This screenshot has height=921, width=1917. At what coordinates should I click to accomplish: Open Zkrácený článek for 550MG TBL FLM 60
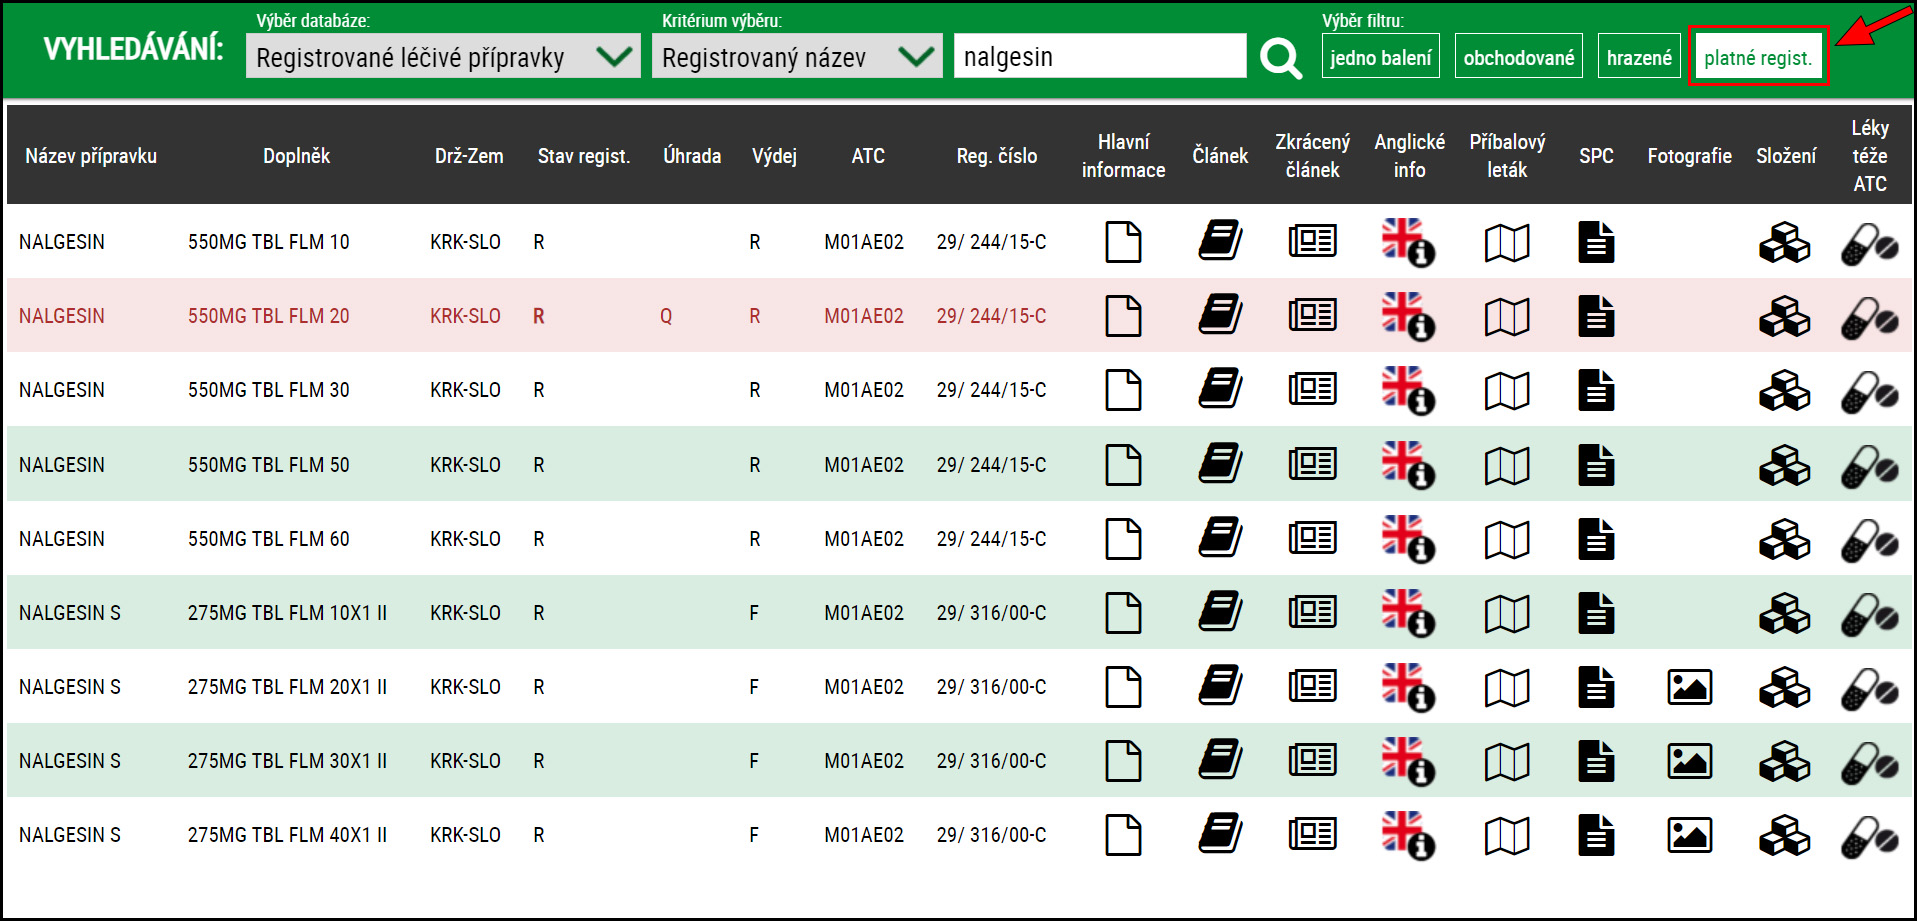(x=1312, y=538)
